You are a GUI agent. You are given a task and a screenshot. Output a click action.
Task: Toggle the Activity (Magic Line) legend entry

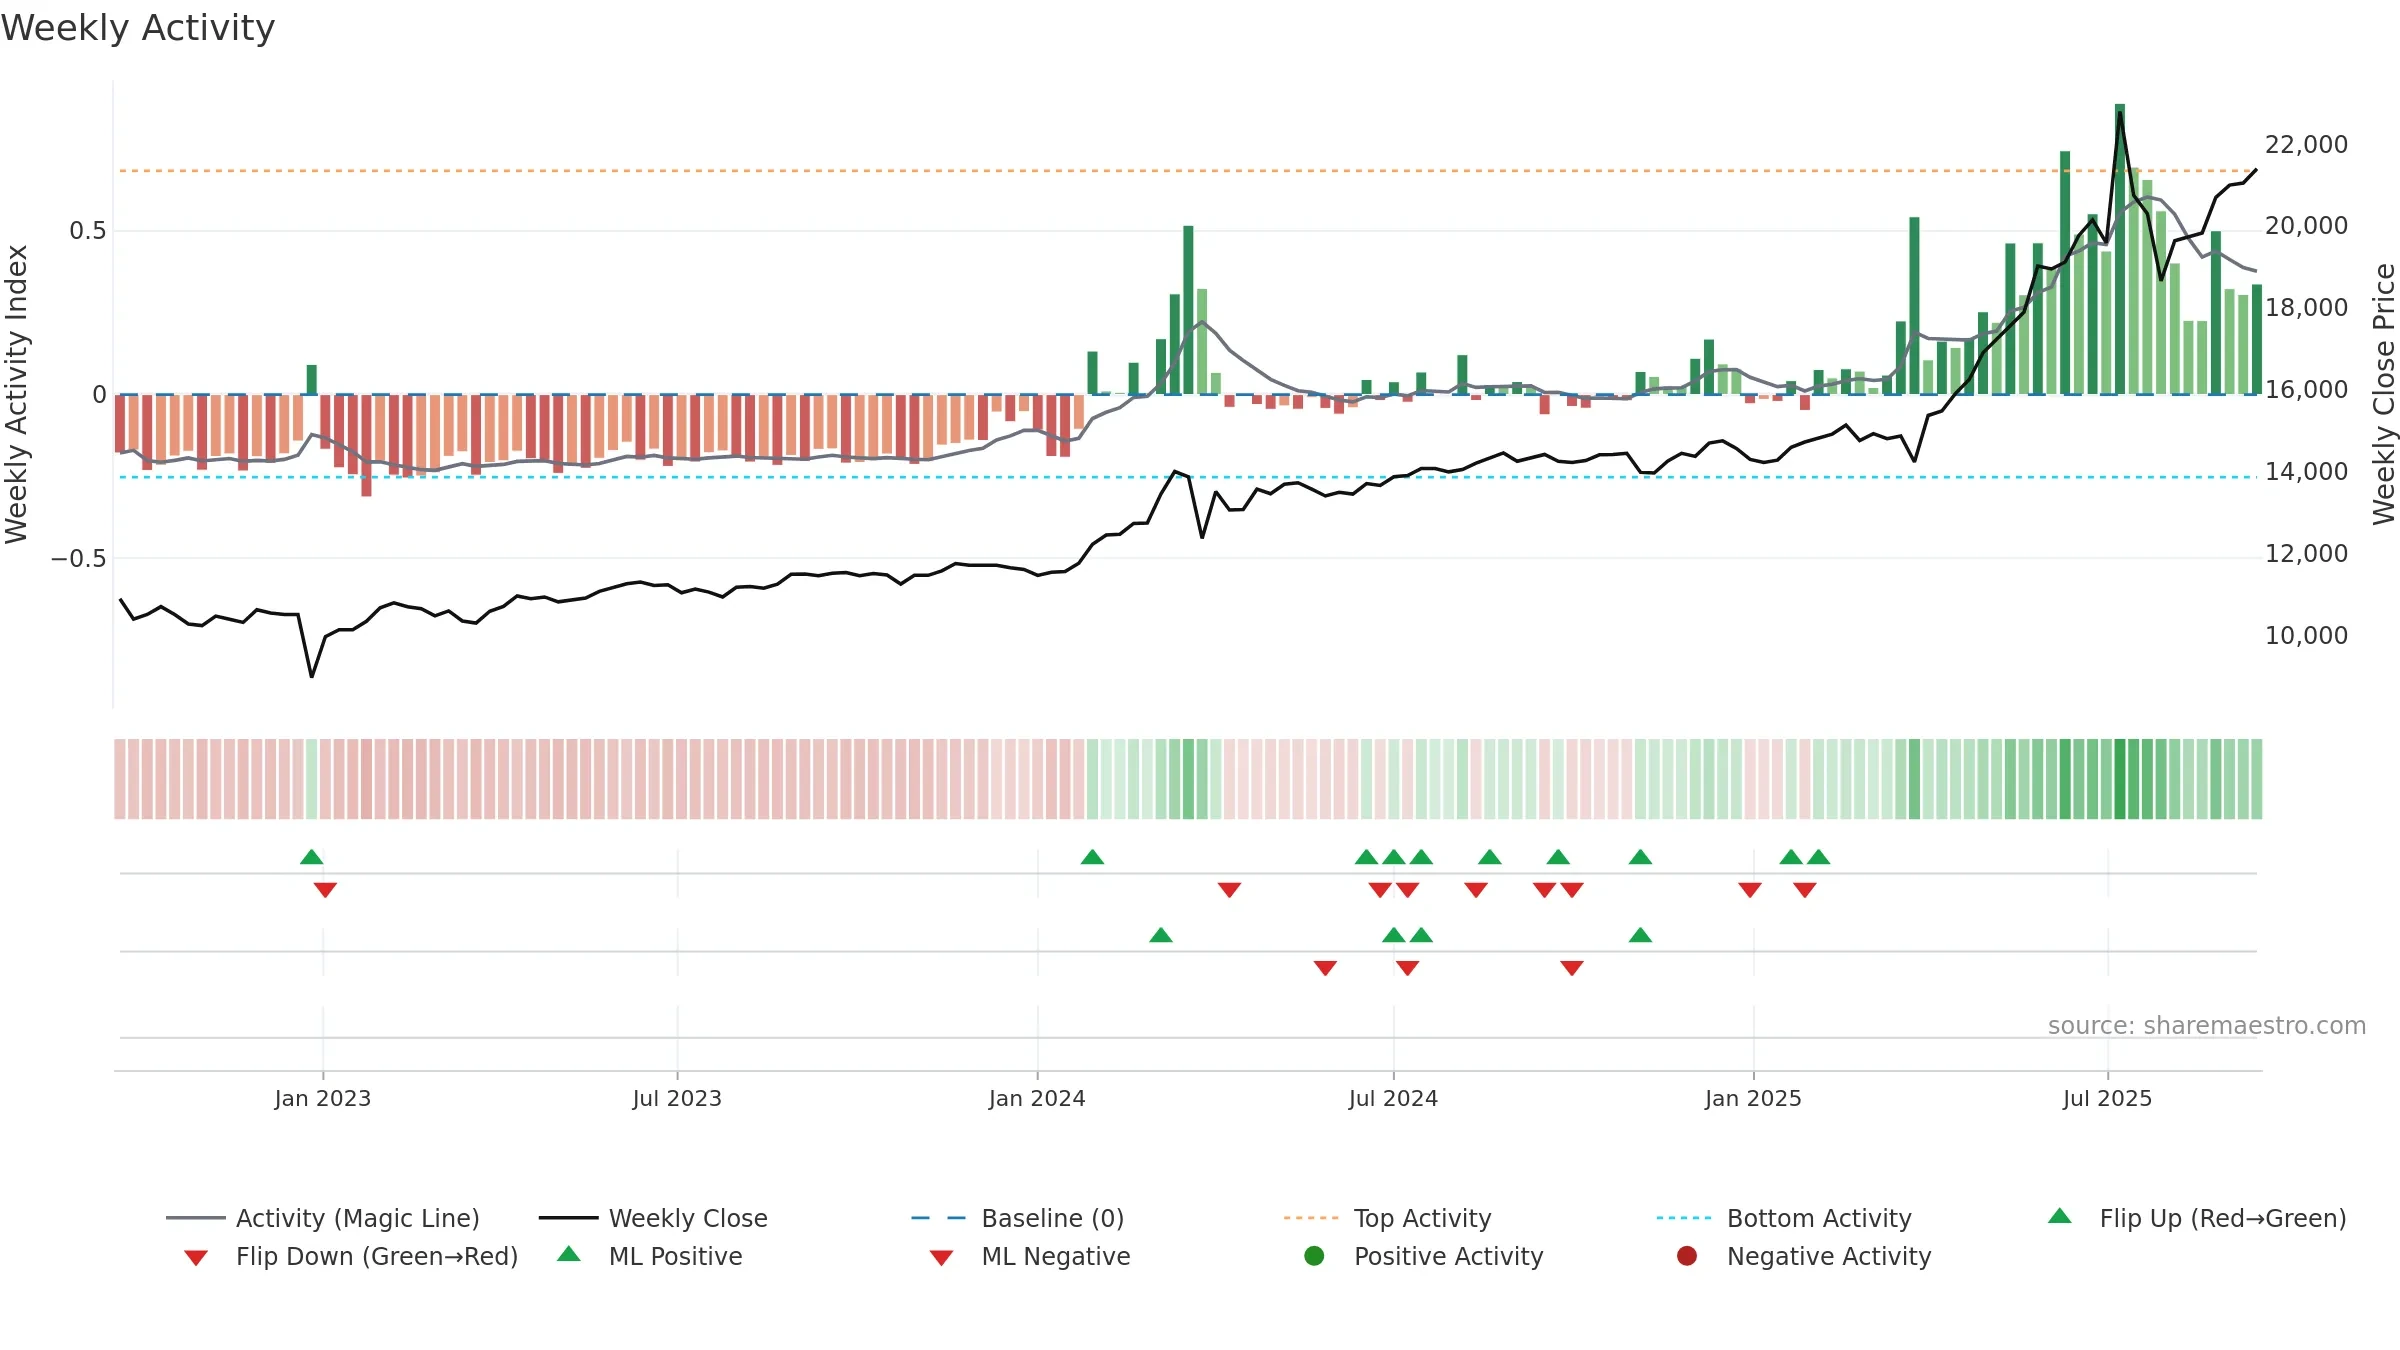point(323,1218)
